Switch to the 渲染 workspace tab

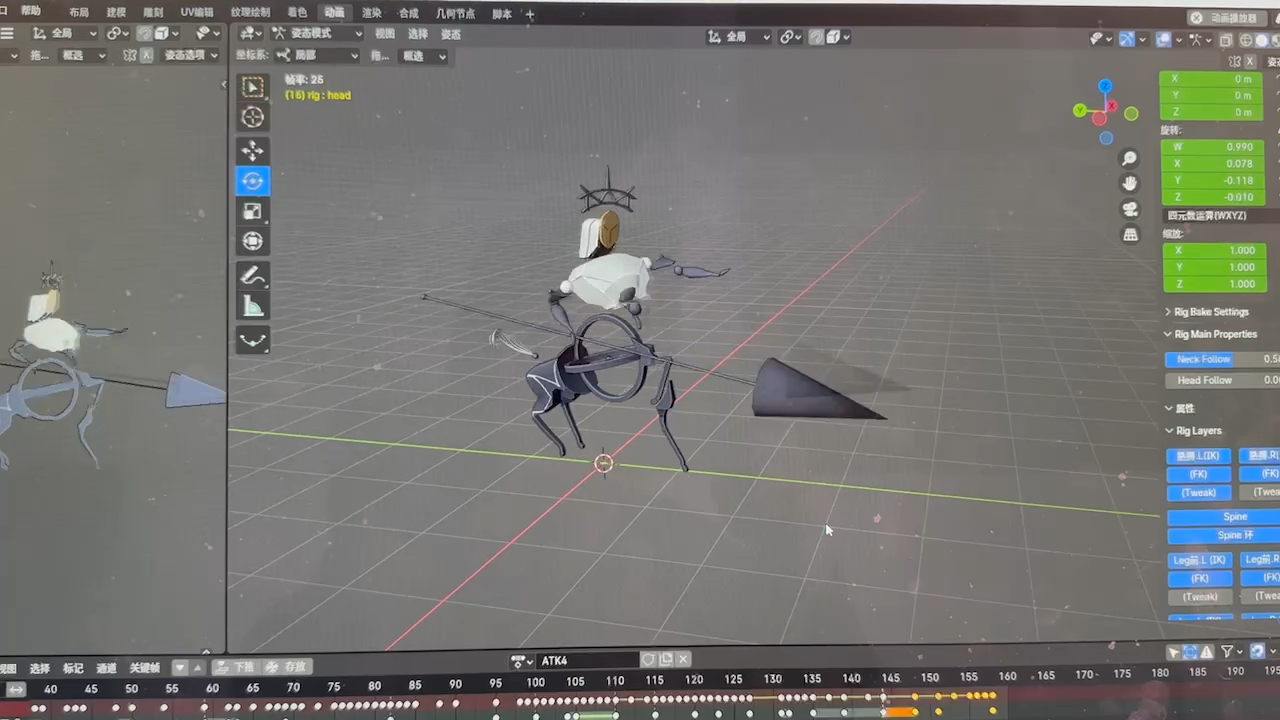click(x=372, y=13)
